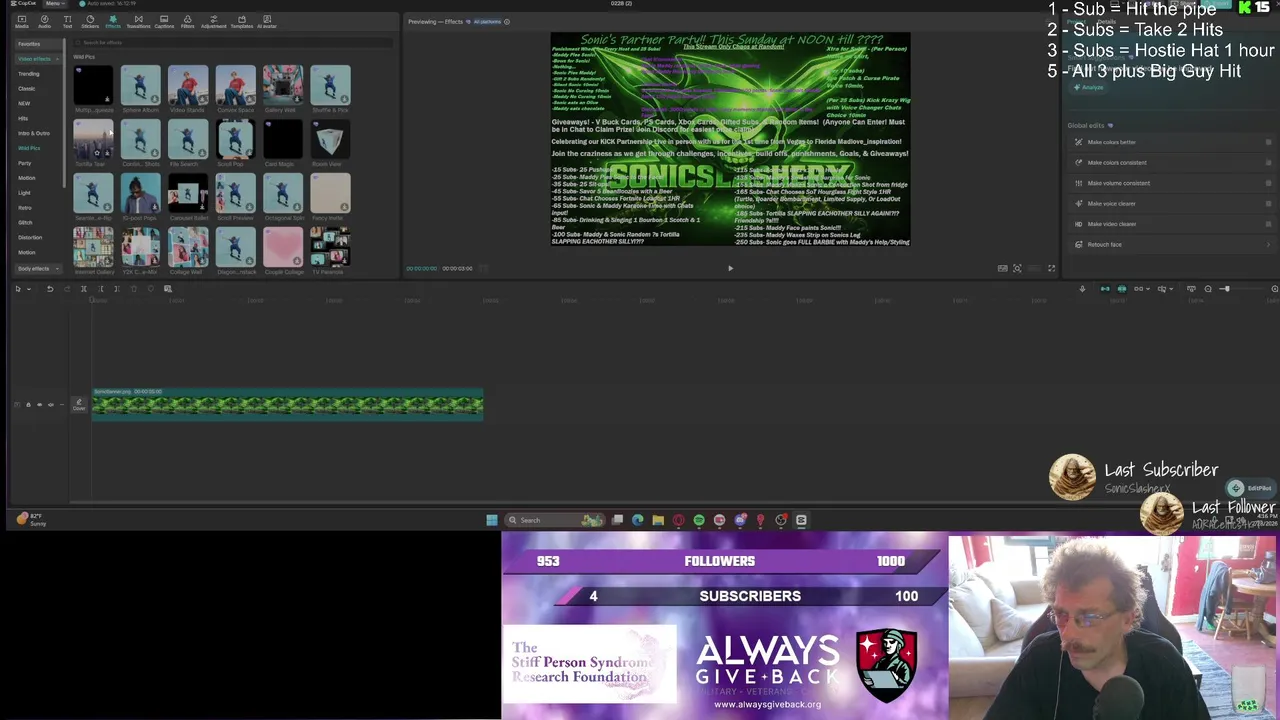Toggle Make video clearer
Image resolution: width=1280 pixels, height=720 pixels.
click(x=1268, y=224)
